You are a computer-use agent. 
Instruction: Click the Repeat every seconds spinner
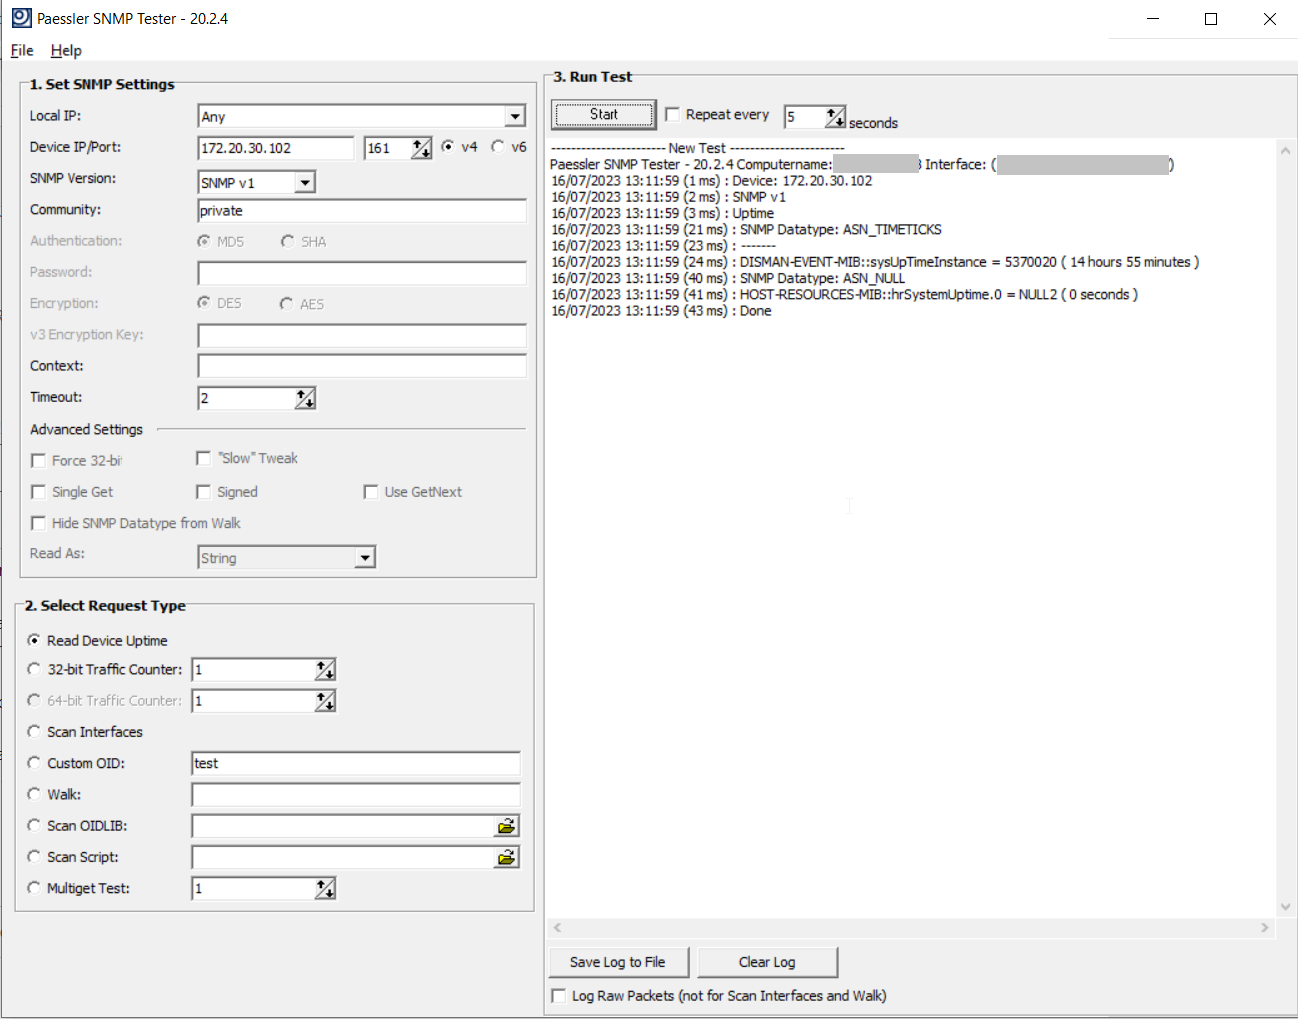835,117
